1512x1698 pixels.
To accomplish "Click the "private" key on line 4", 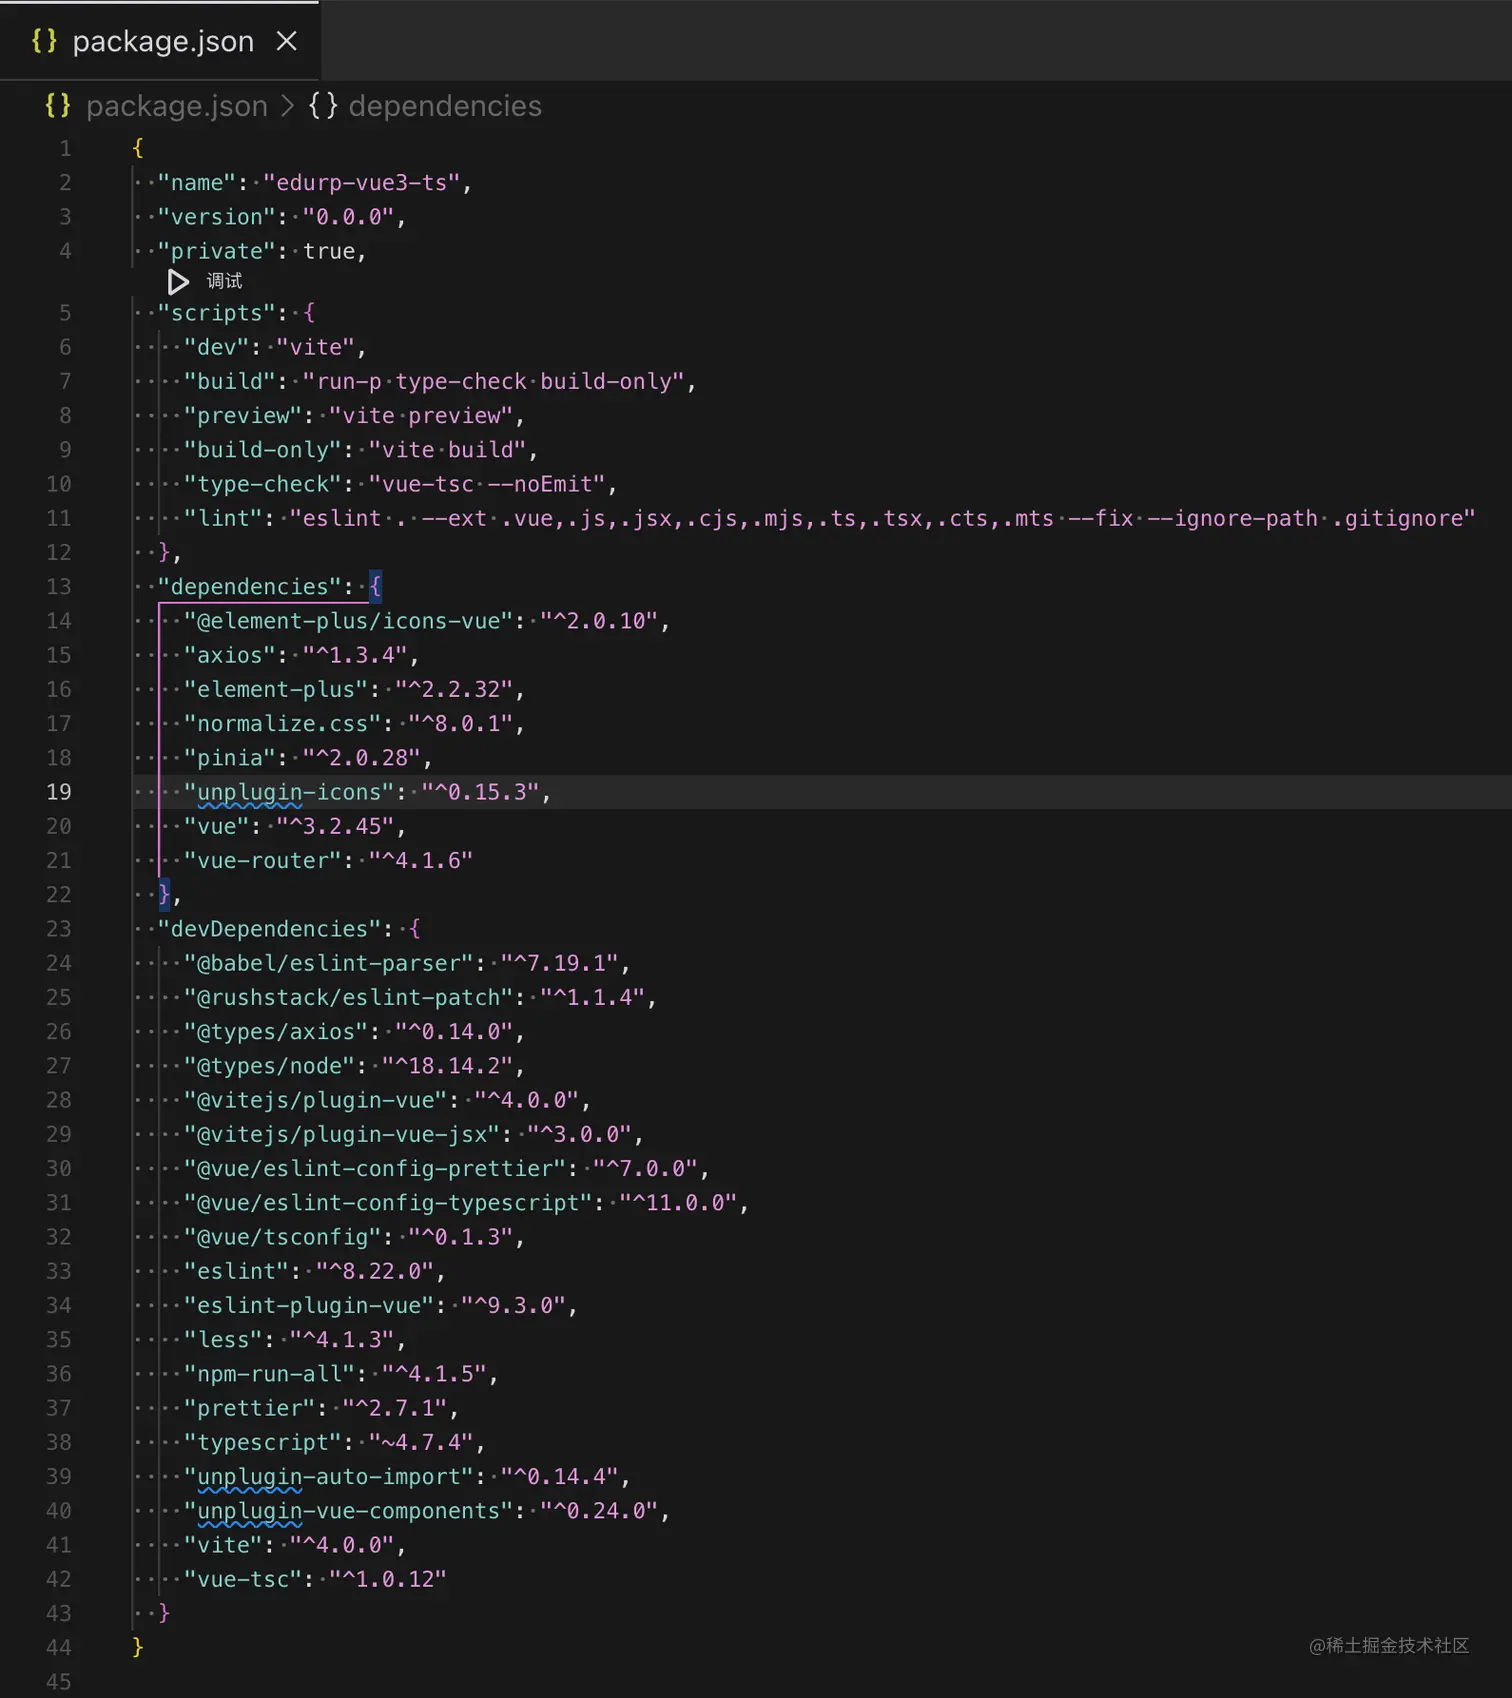I will click(x=217, y=251).
